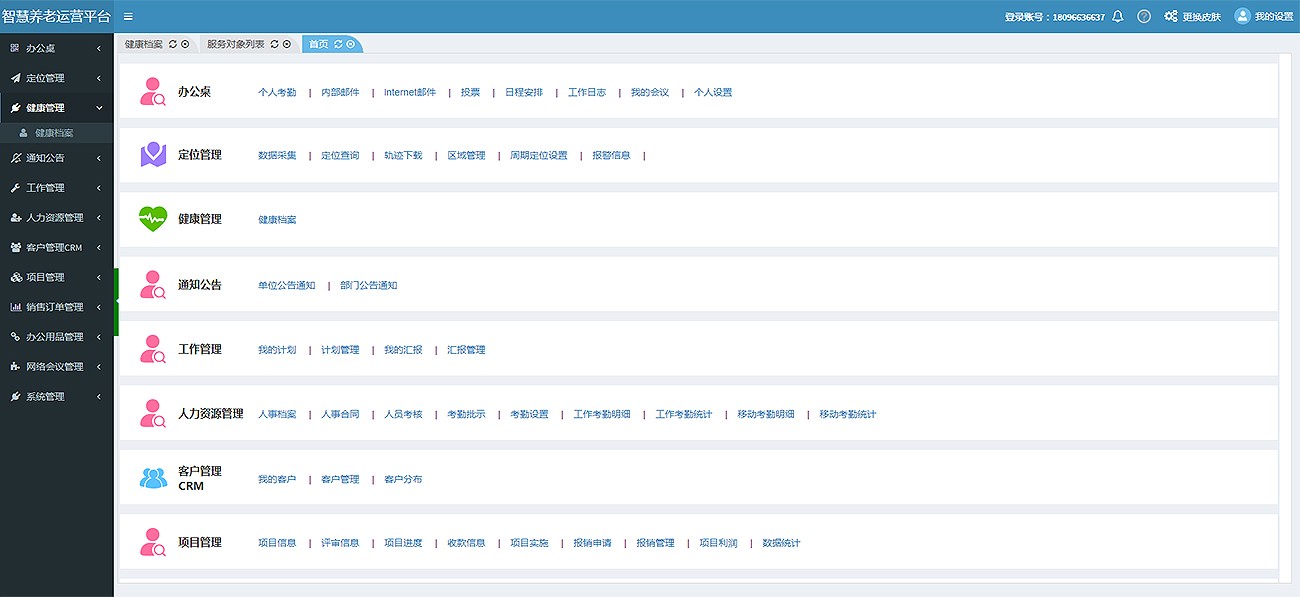Viewport: 1300px width, 597px height.
Task: Open the 个人考勤 link
Action: tap(277, 92)
